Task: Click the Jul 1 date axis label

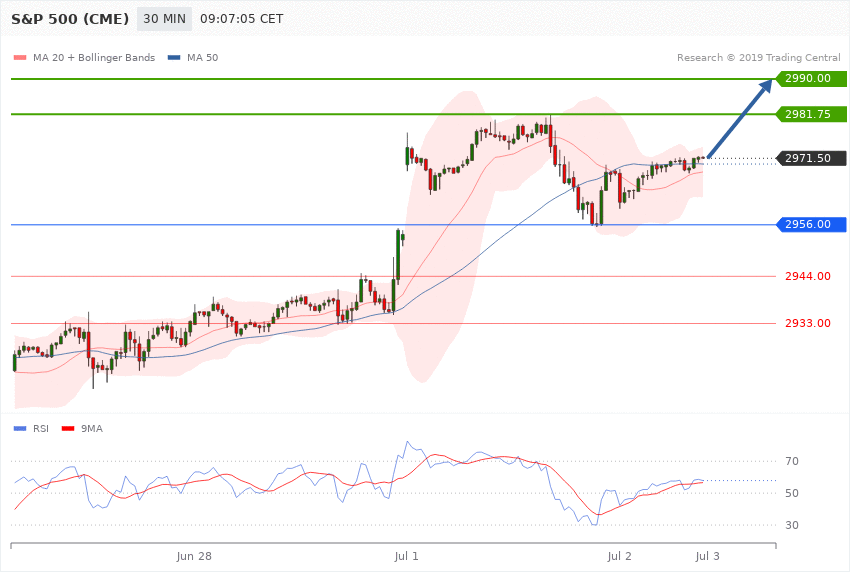Action: pos(407,556)
